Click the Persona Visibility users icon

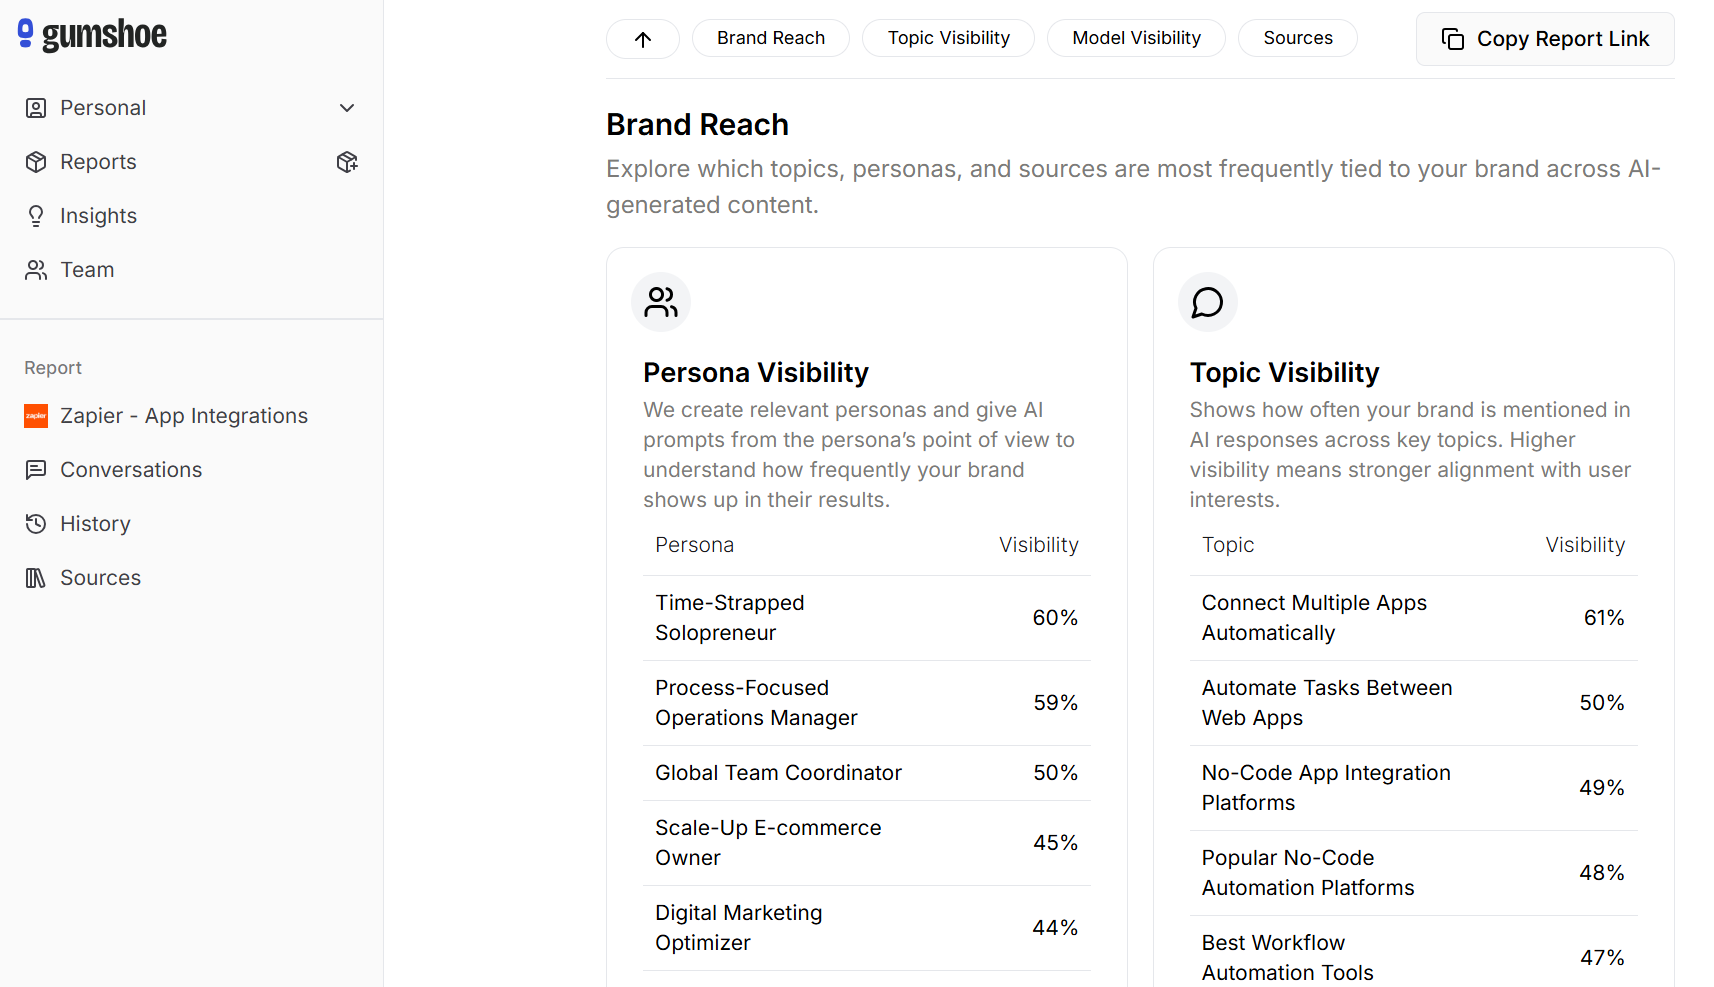coord(661,302)
